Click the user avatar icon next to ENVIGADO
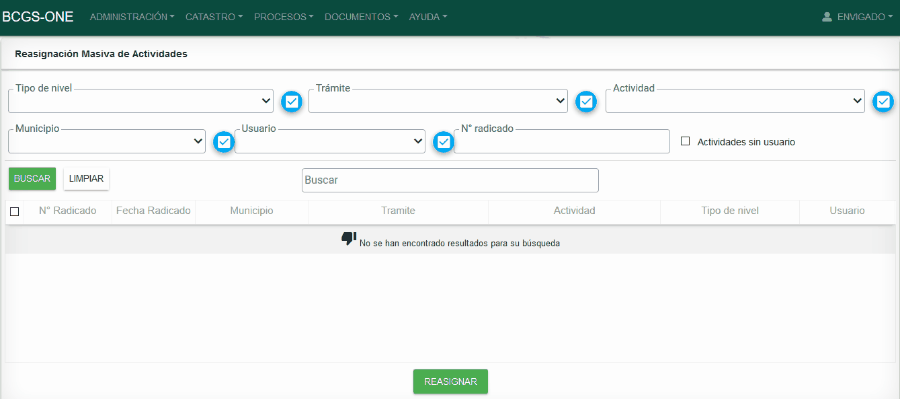The image size is (900, 399). (827, 17)
